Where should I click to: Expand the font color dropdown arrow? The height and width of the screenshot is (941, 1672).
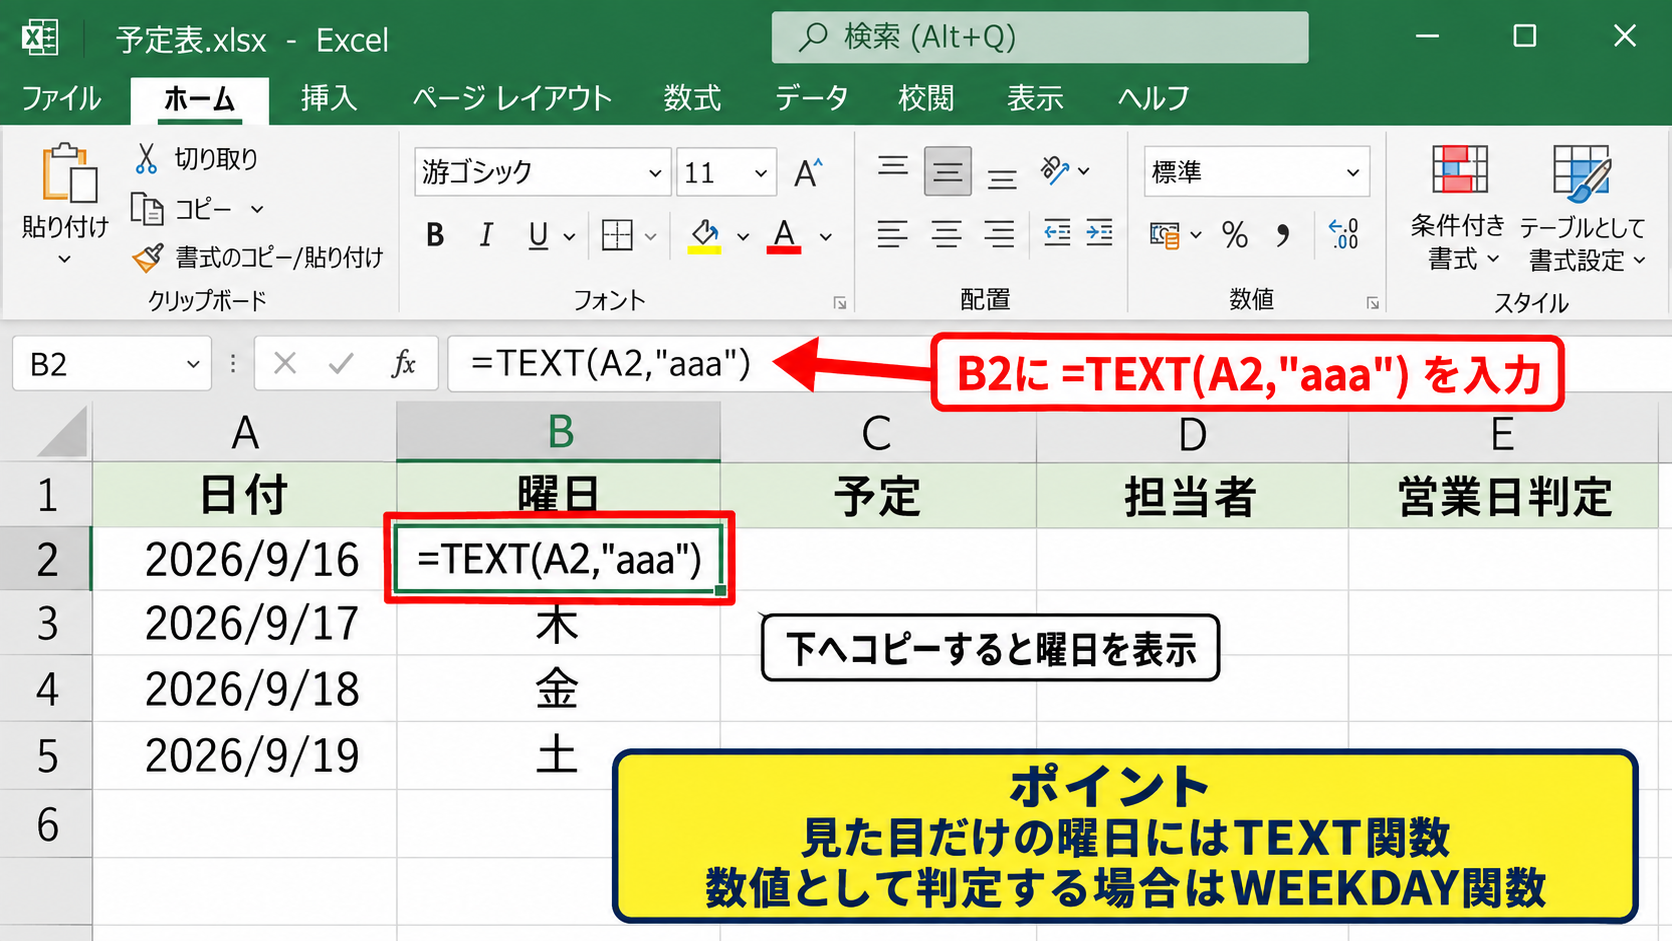(826, 237)
